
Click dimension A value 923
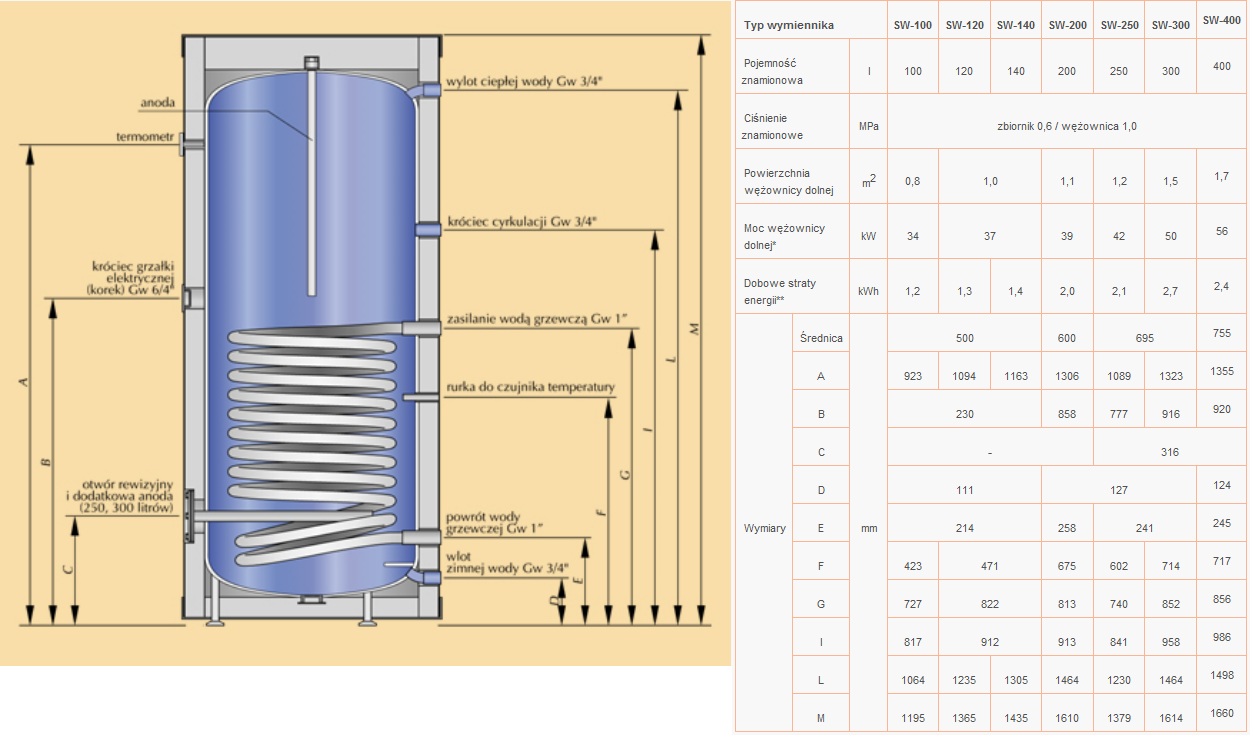tap(912, 376)
